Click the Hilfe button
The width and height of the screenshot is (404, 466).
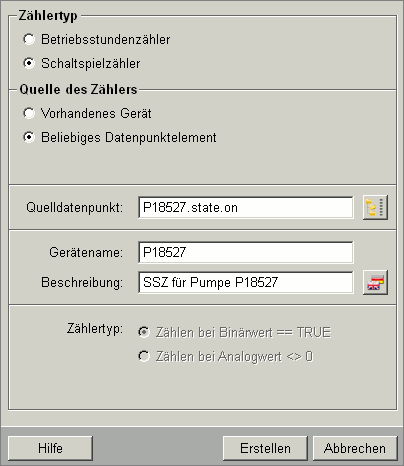point(50,448)
